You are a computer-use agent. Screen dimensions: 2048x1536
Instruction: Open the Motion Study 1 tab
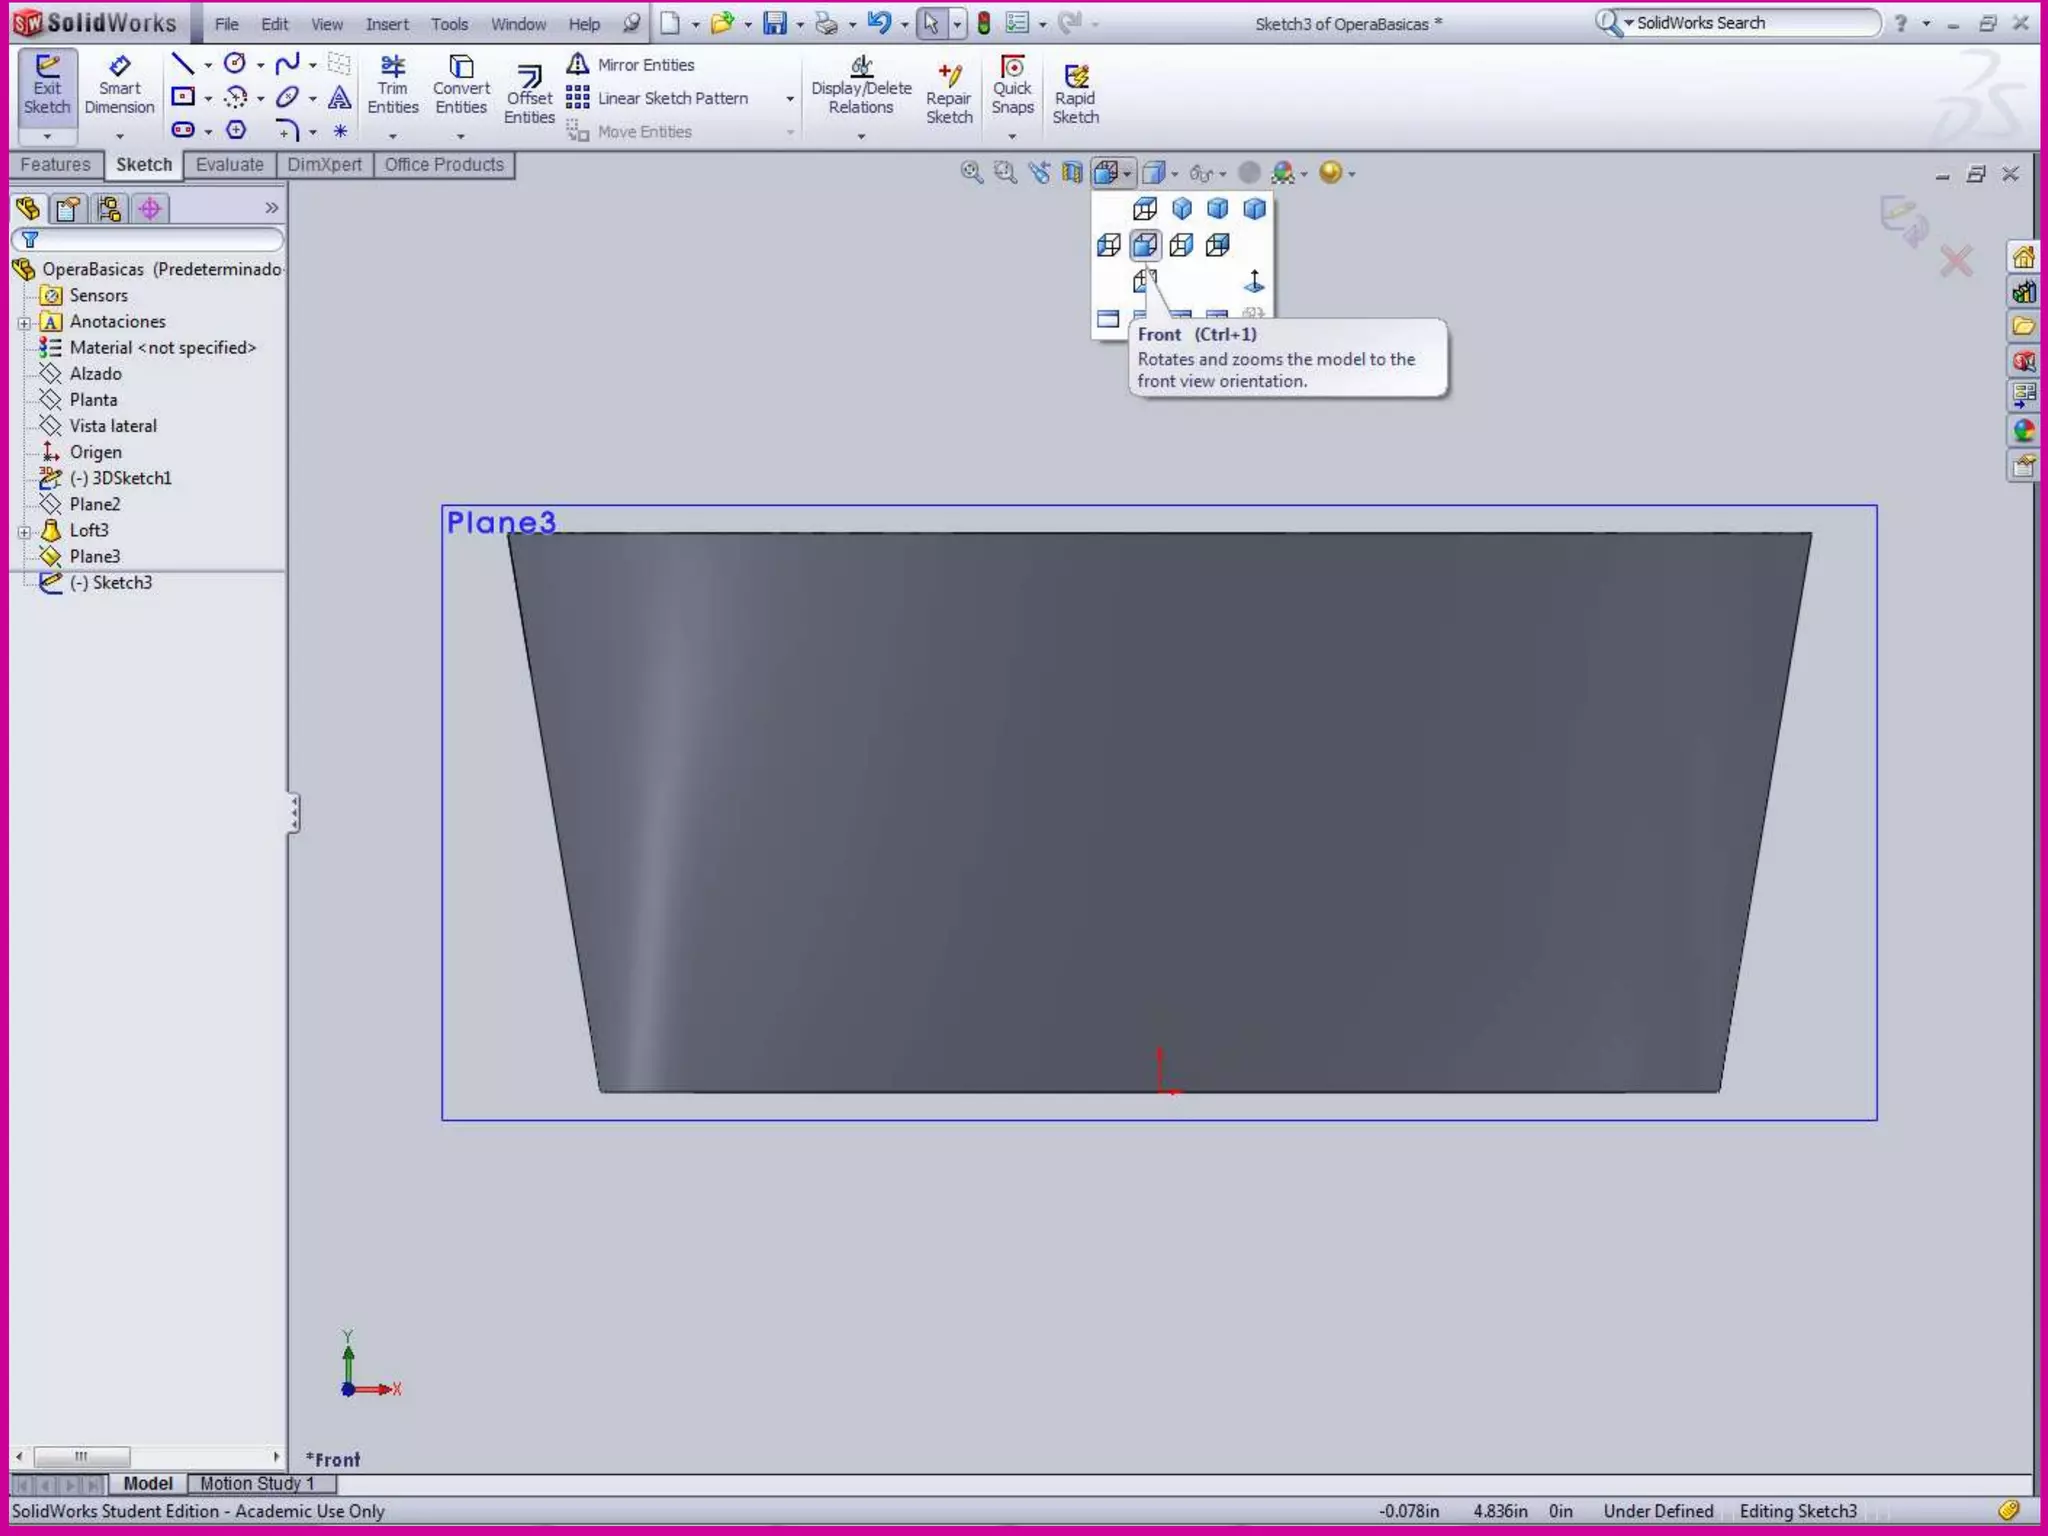257,1483
